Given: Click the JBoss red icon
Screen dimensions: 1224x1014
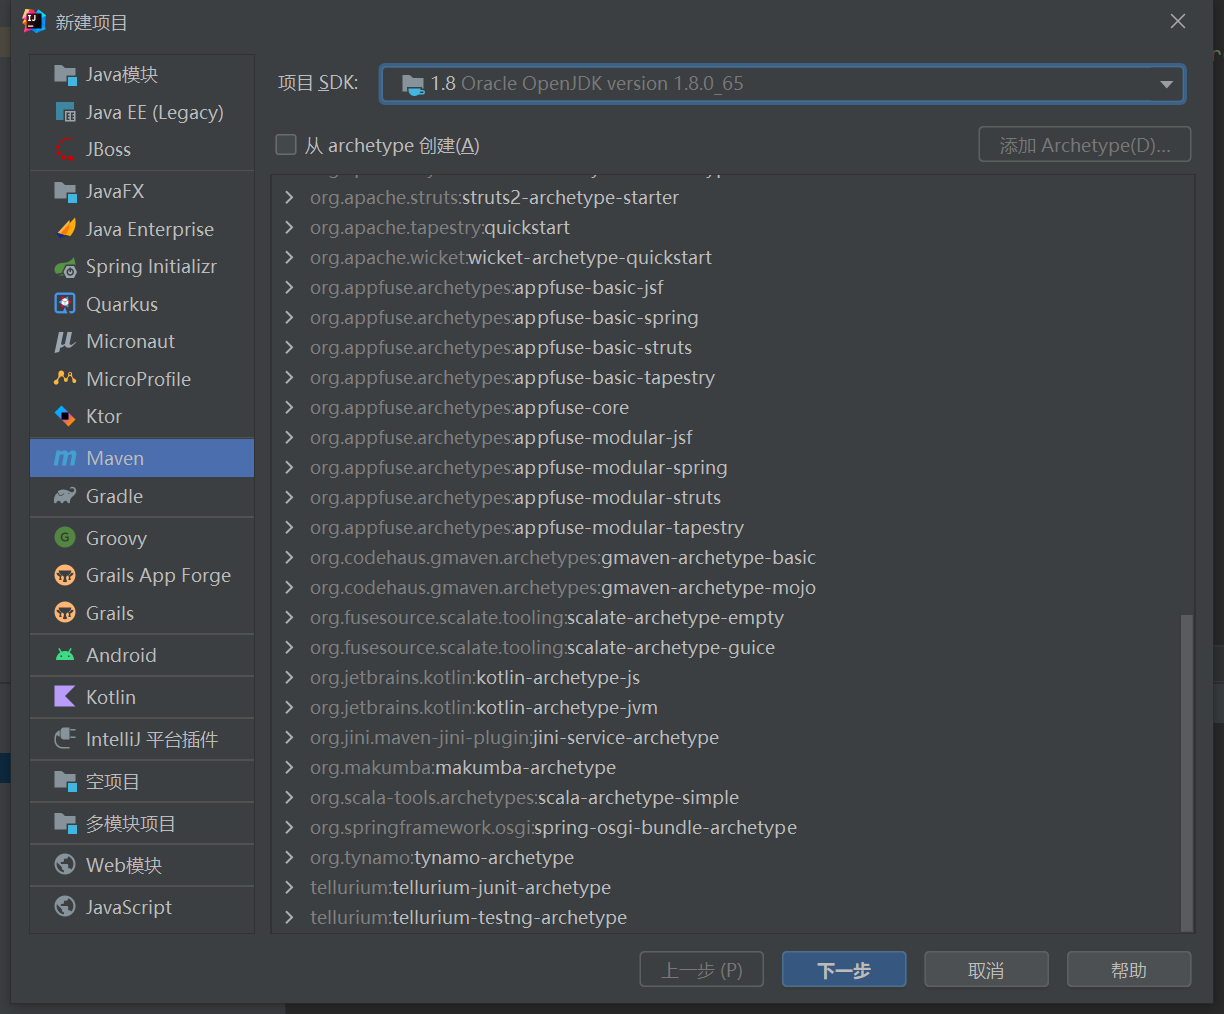Looking at the screenshot, I should pos(65,149).
